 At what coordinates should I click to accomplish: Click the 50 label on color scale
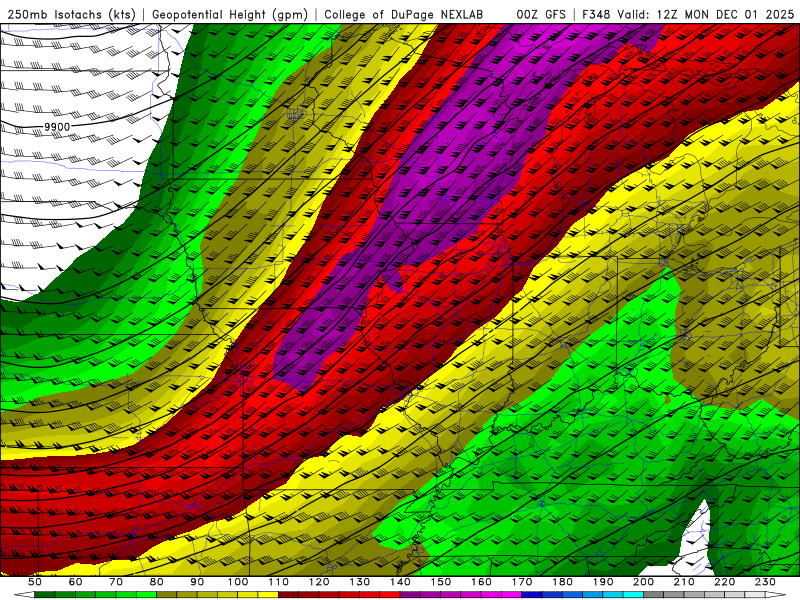[x=35, y=582]
